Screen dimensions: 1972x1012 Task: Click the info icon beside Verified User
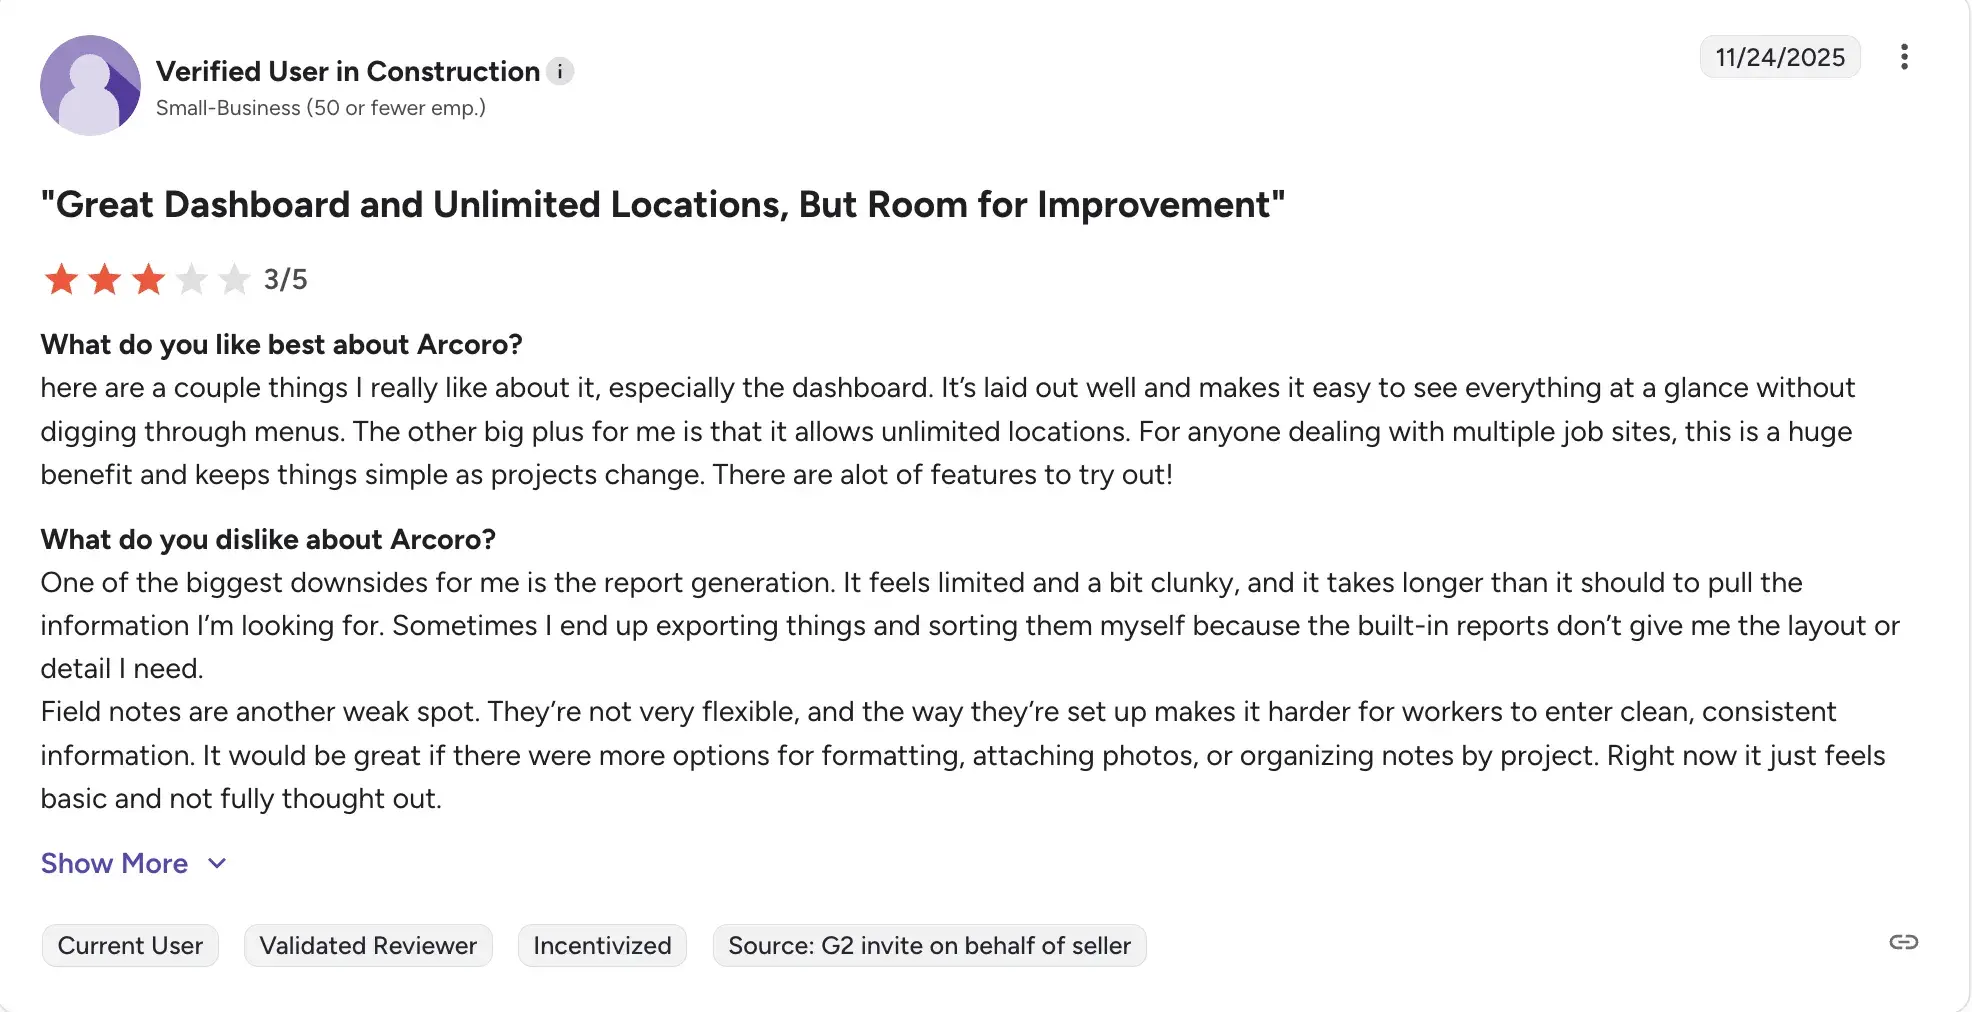pos(560,72)
